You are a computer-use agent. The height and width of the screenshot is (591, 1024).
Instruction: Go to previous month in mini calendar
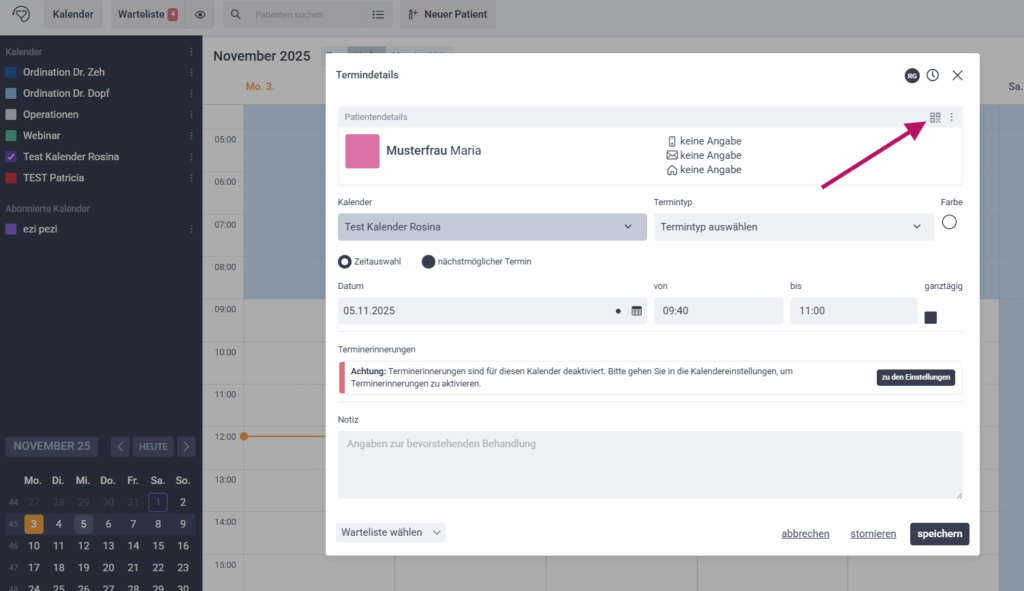120,446
